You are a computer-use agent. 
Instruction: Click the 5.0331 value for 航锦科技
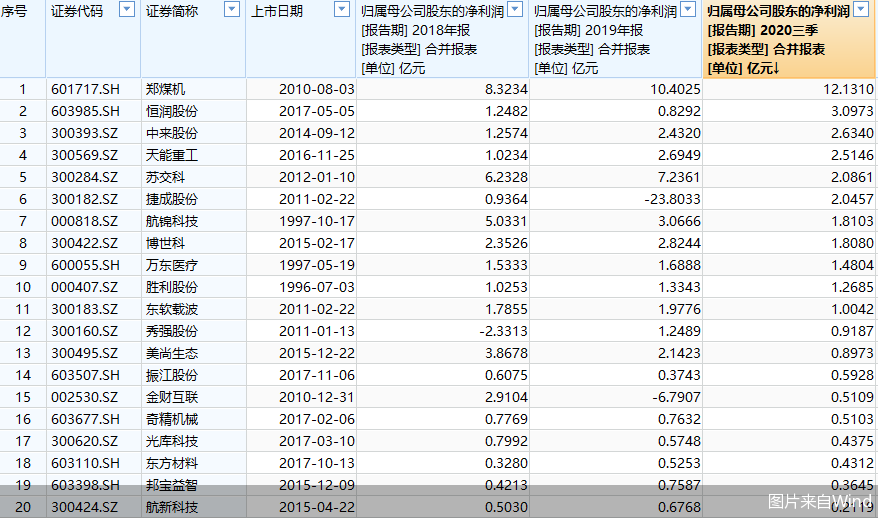click(x=506, y=221)
